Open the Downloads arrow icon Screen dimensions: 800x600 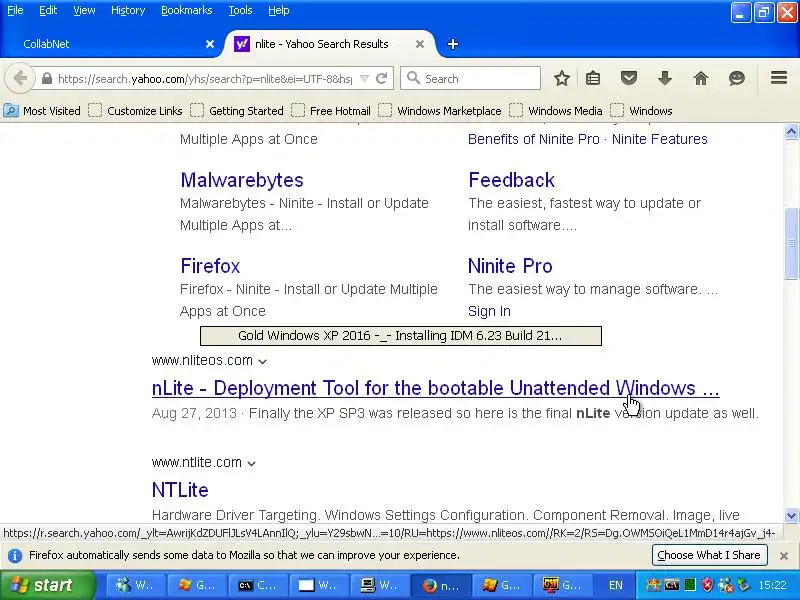pyautogui.click(x=664, y=79)
